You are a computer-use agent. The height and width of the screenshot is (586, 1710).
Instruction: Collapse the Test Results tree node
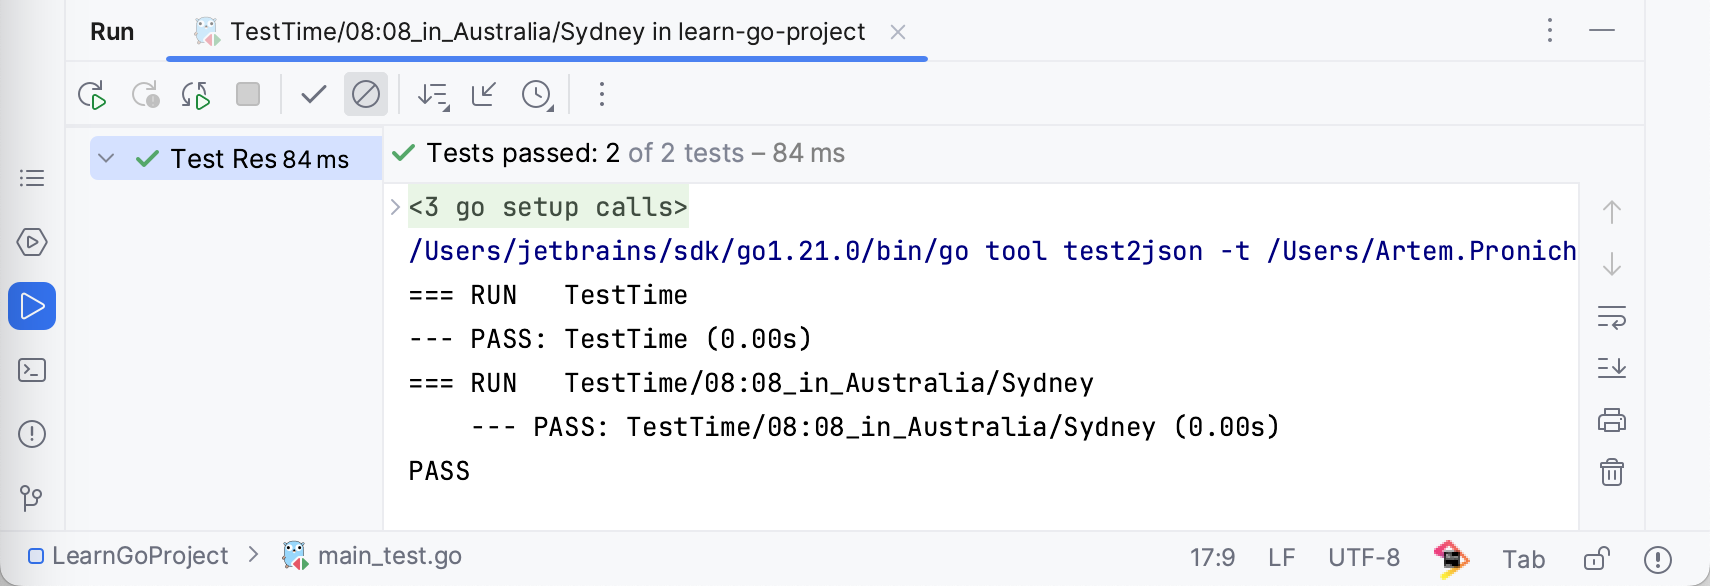[107, 159]
